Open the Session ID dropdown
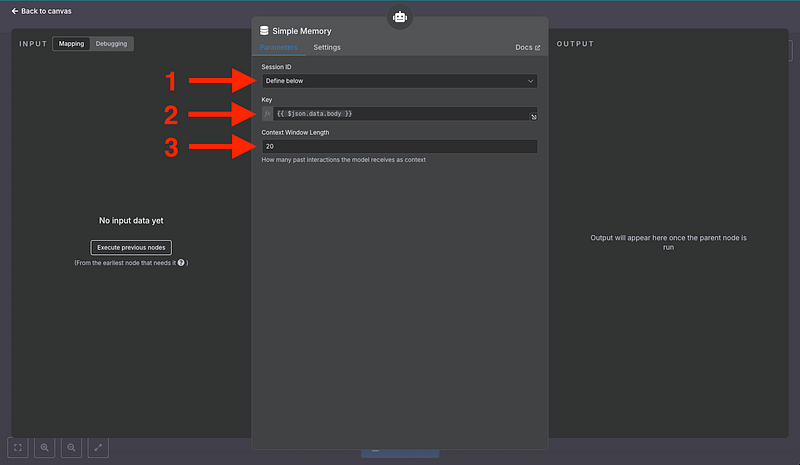The width and height of the screenshot is (800, 465). tap(399, 81)
